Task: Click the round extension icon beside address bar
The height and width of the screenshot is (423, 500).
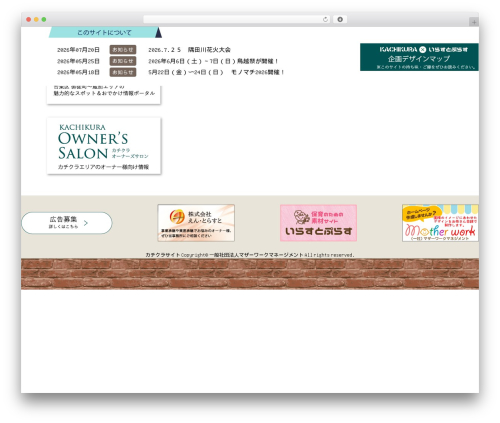Action: point(340,19)
